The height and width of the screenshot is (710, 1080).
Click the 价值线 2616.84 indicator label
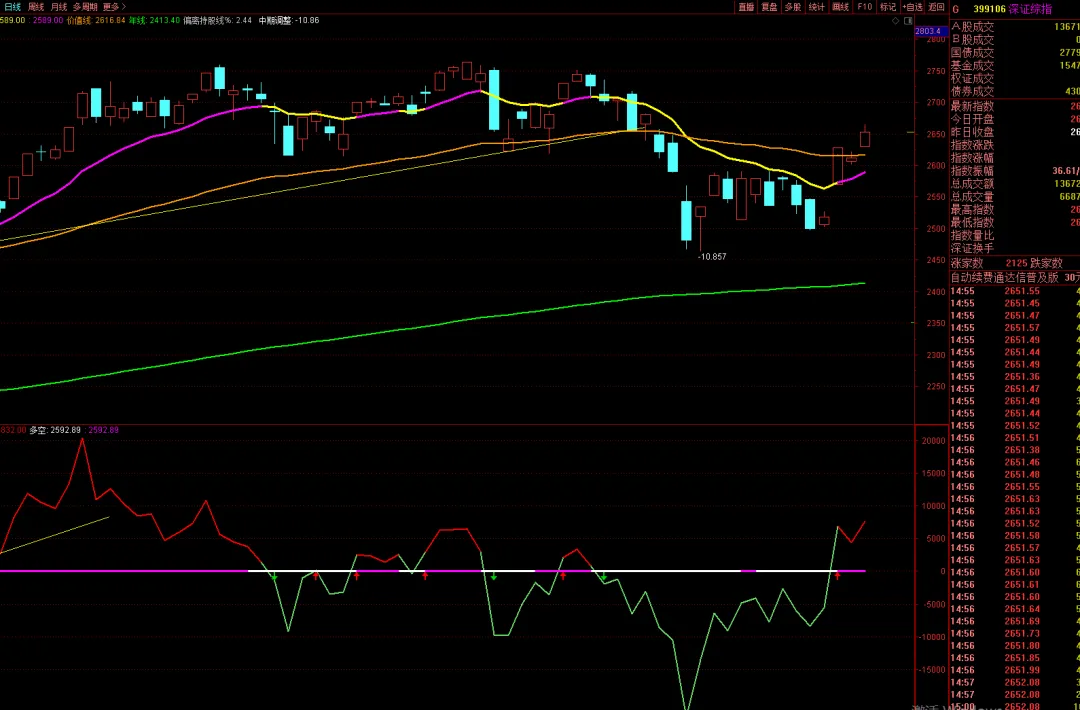96,21
